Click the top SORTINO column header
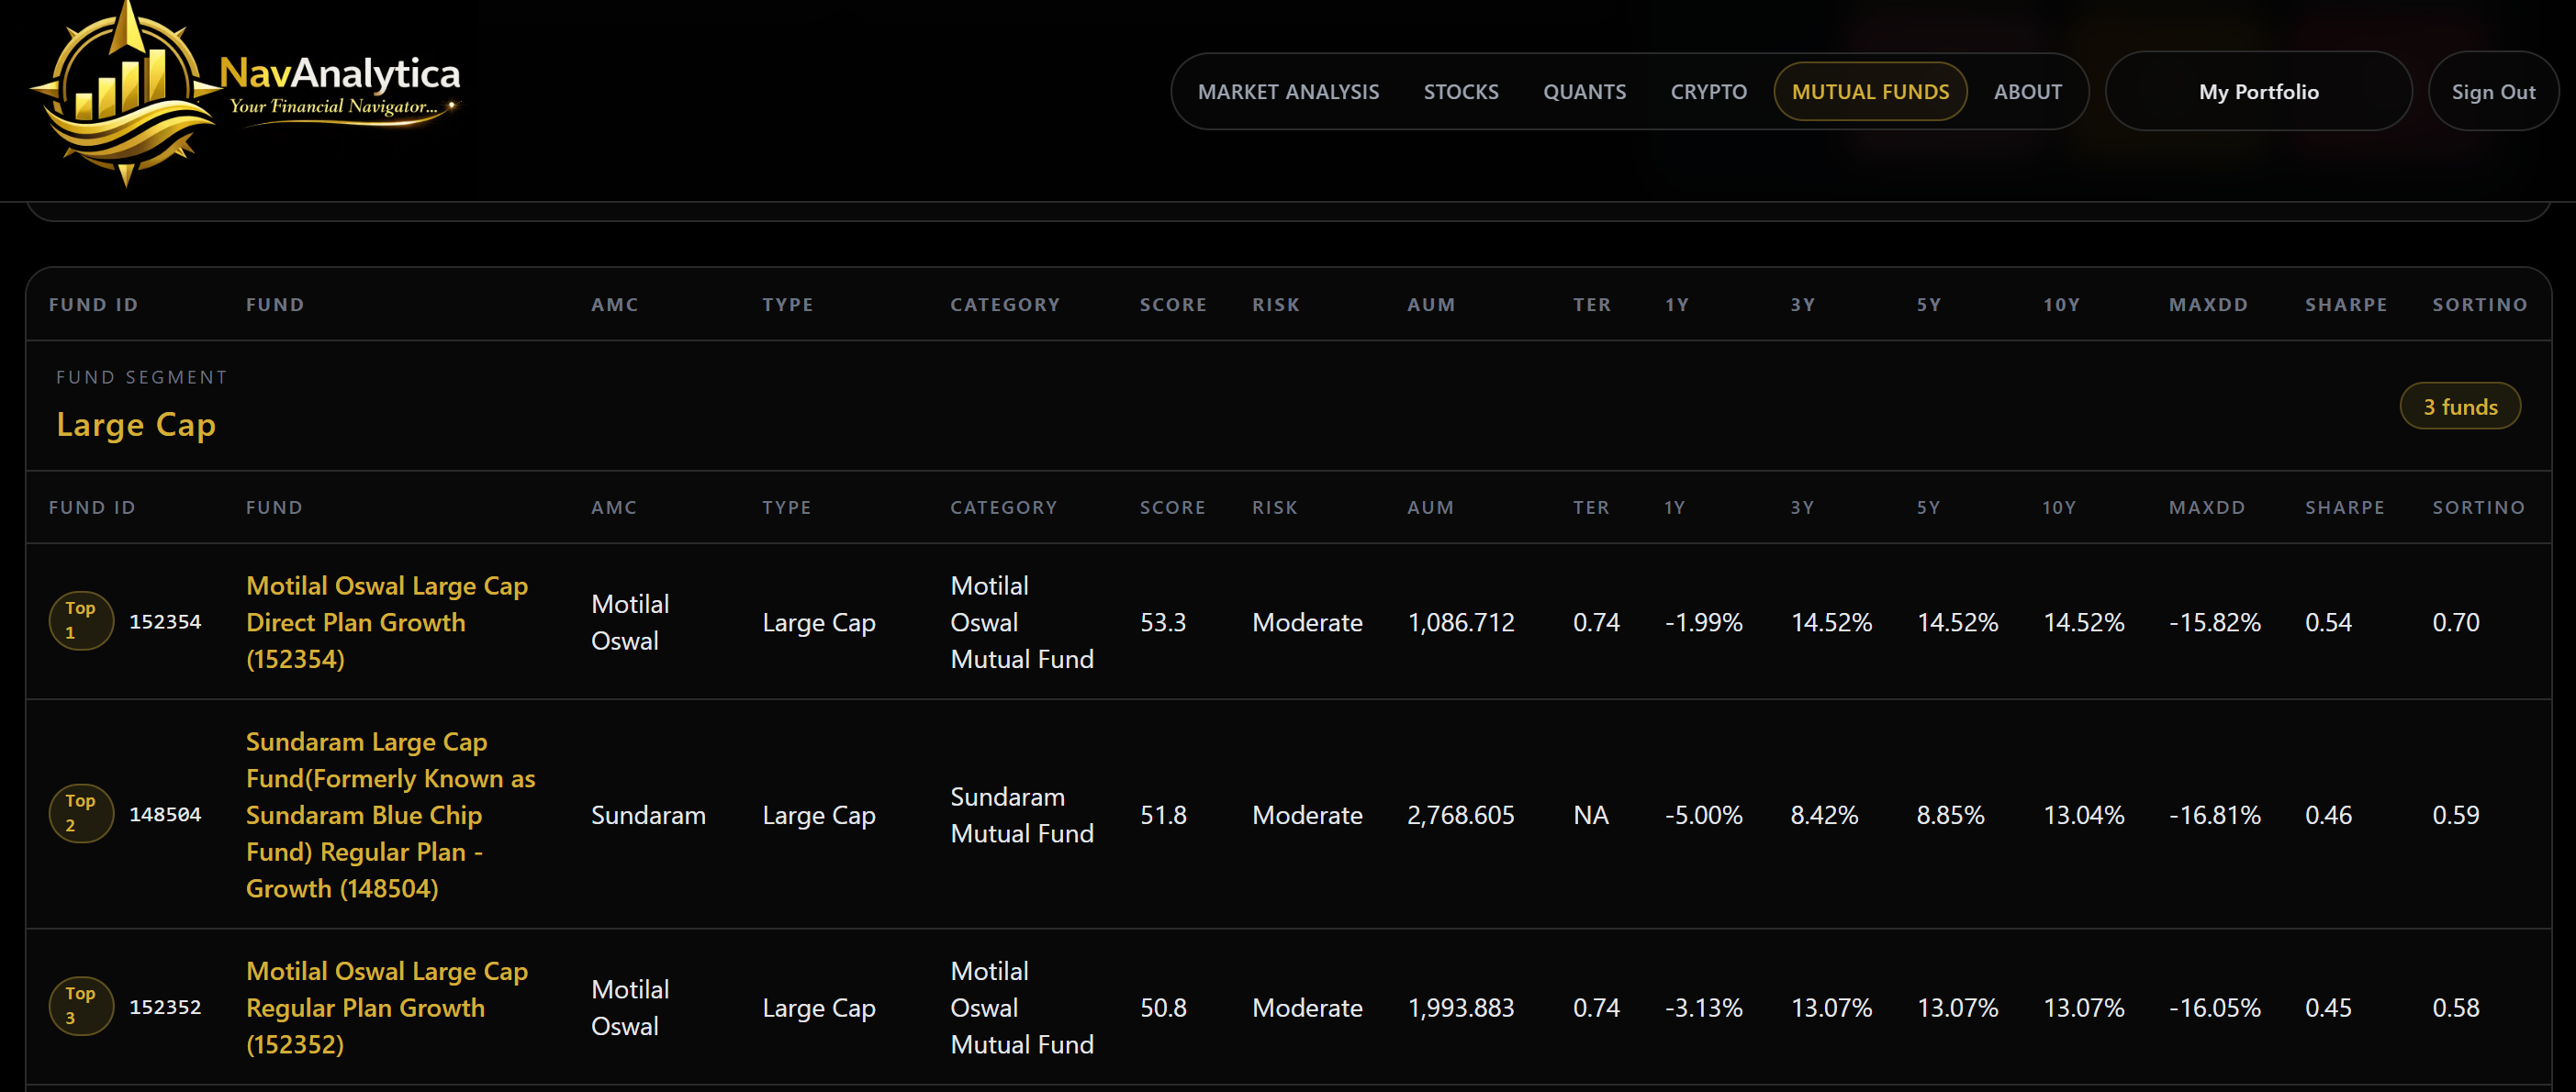Viewport: 2576px width, 1092px height. click(x=2480, y=305)
